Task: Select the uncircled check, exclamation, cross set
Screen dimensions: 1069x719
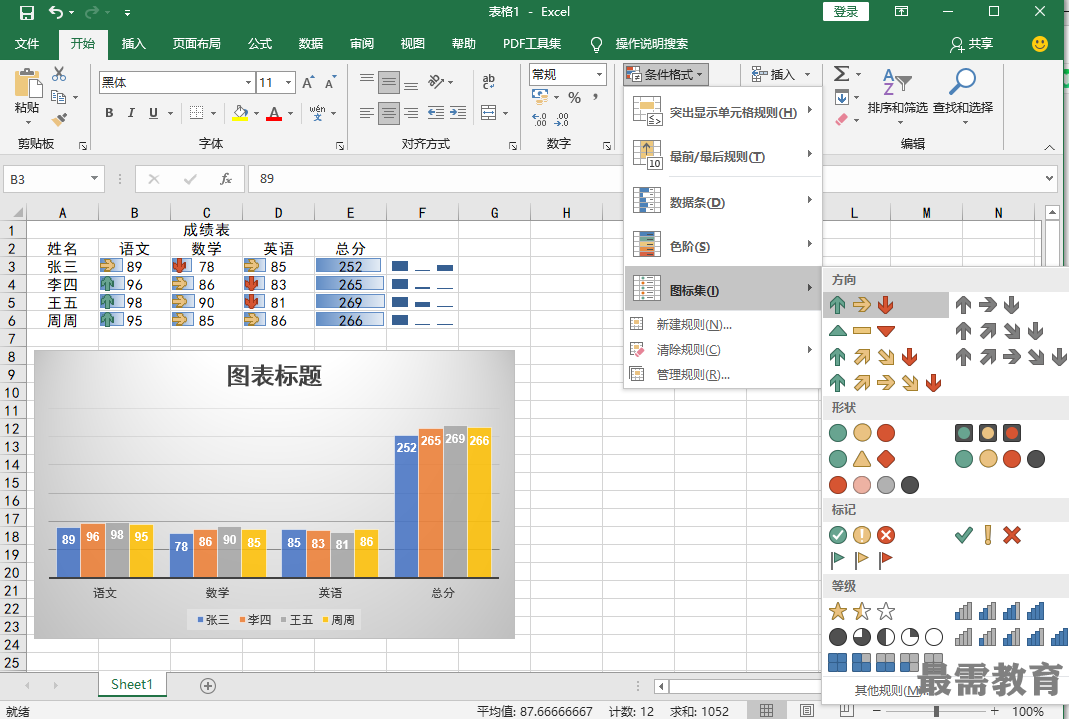Action: coord(987,535)
